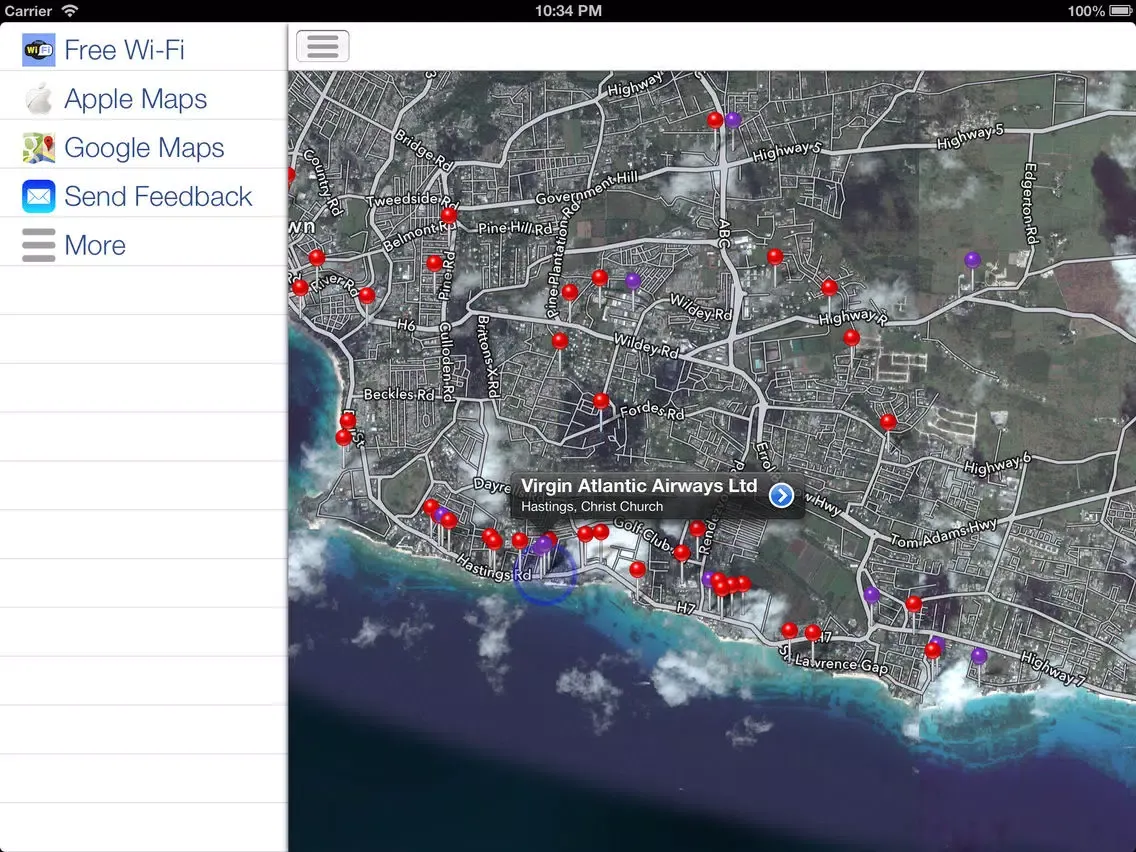Check the battery indicator in status bar
This screenshot has width=1136, height=852.
tap(1120, 11)
